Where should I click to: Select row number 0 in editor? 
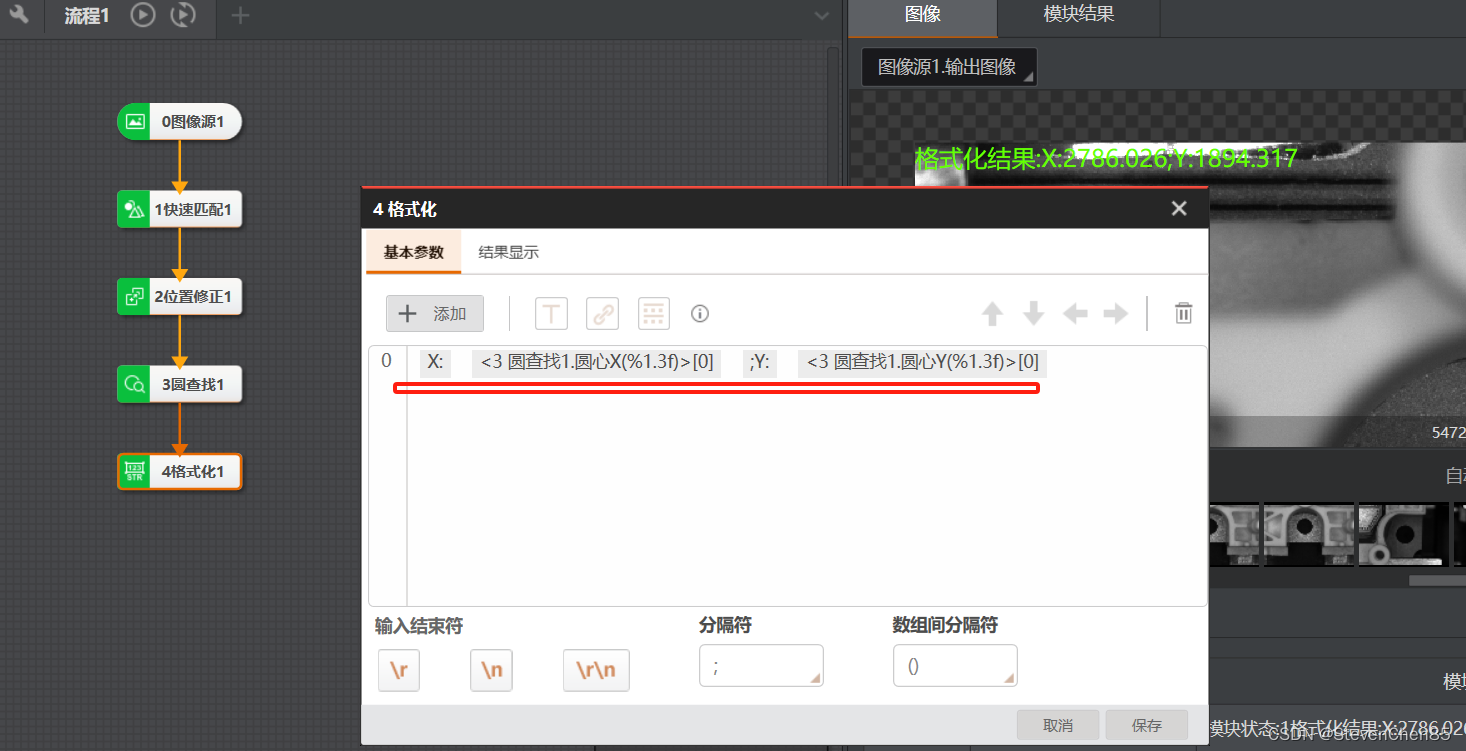click(387, 361)
